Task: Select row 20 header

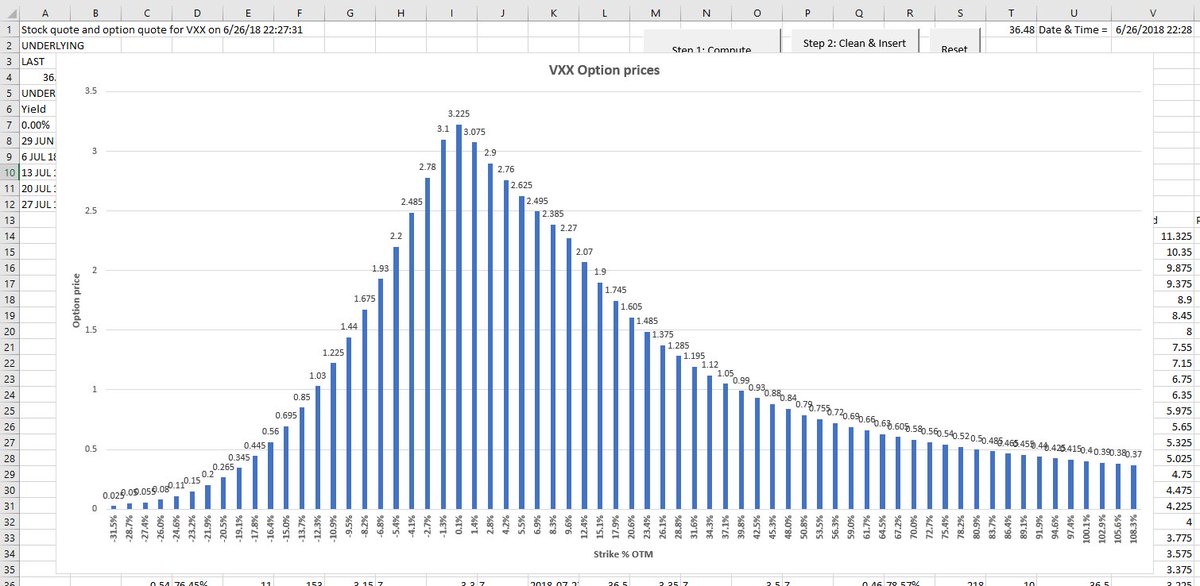Action: [x=9, y=331]
